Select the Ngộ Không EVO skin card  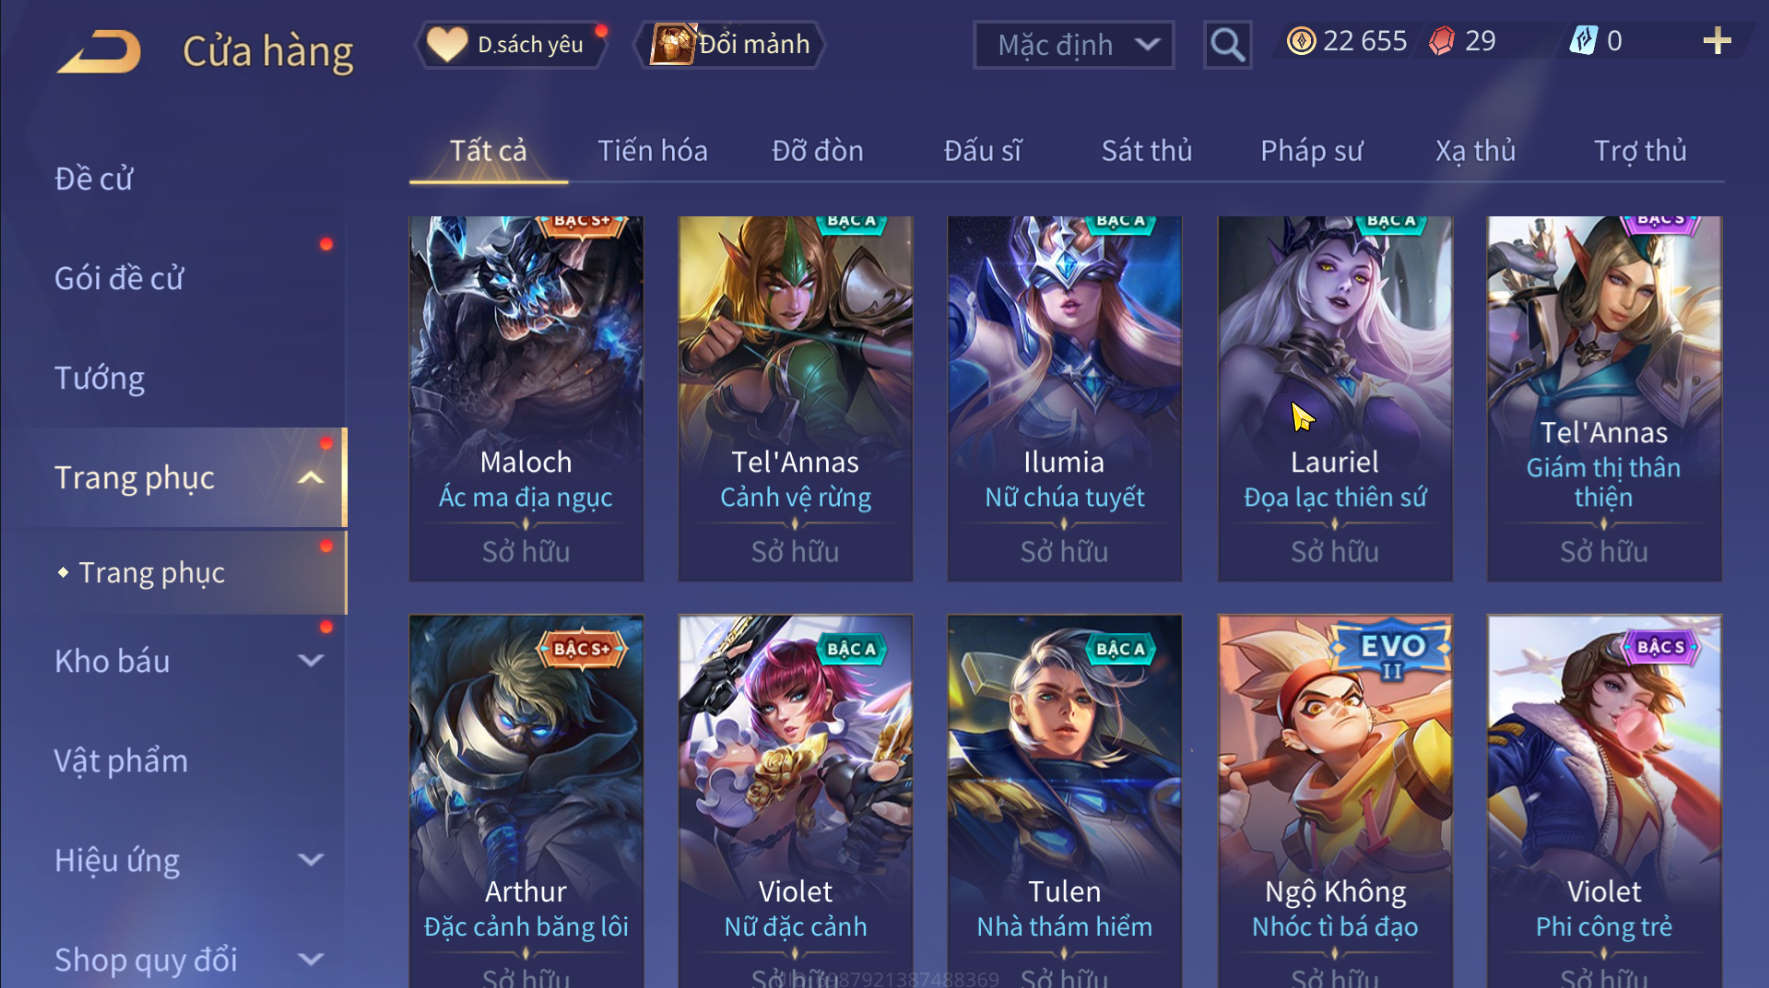point(1335,800)
